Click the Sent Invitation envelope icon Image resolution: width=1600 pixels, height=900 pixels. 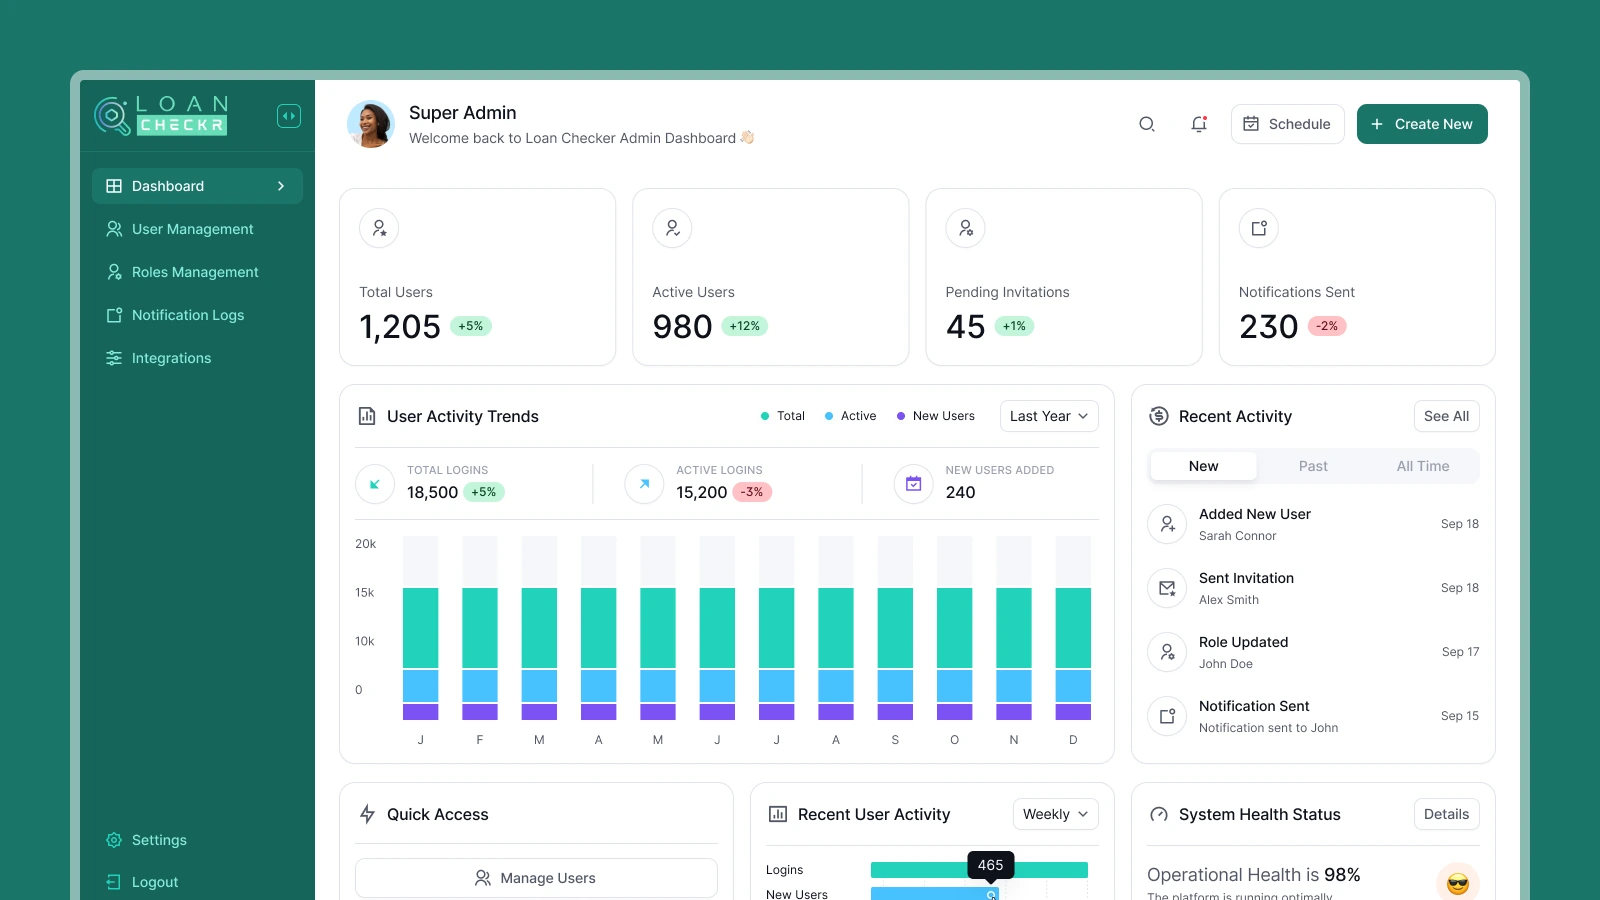(x=1167, y=588)
